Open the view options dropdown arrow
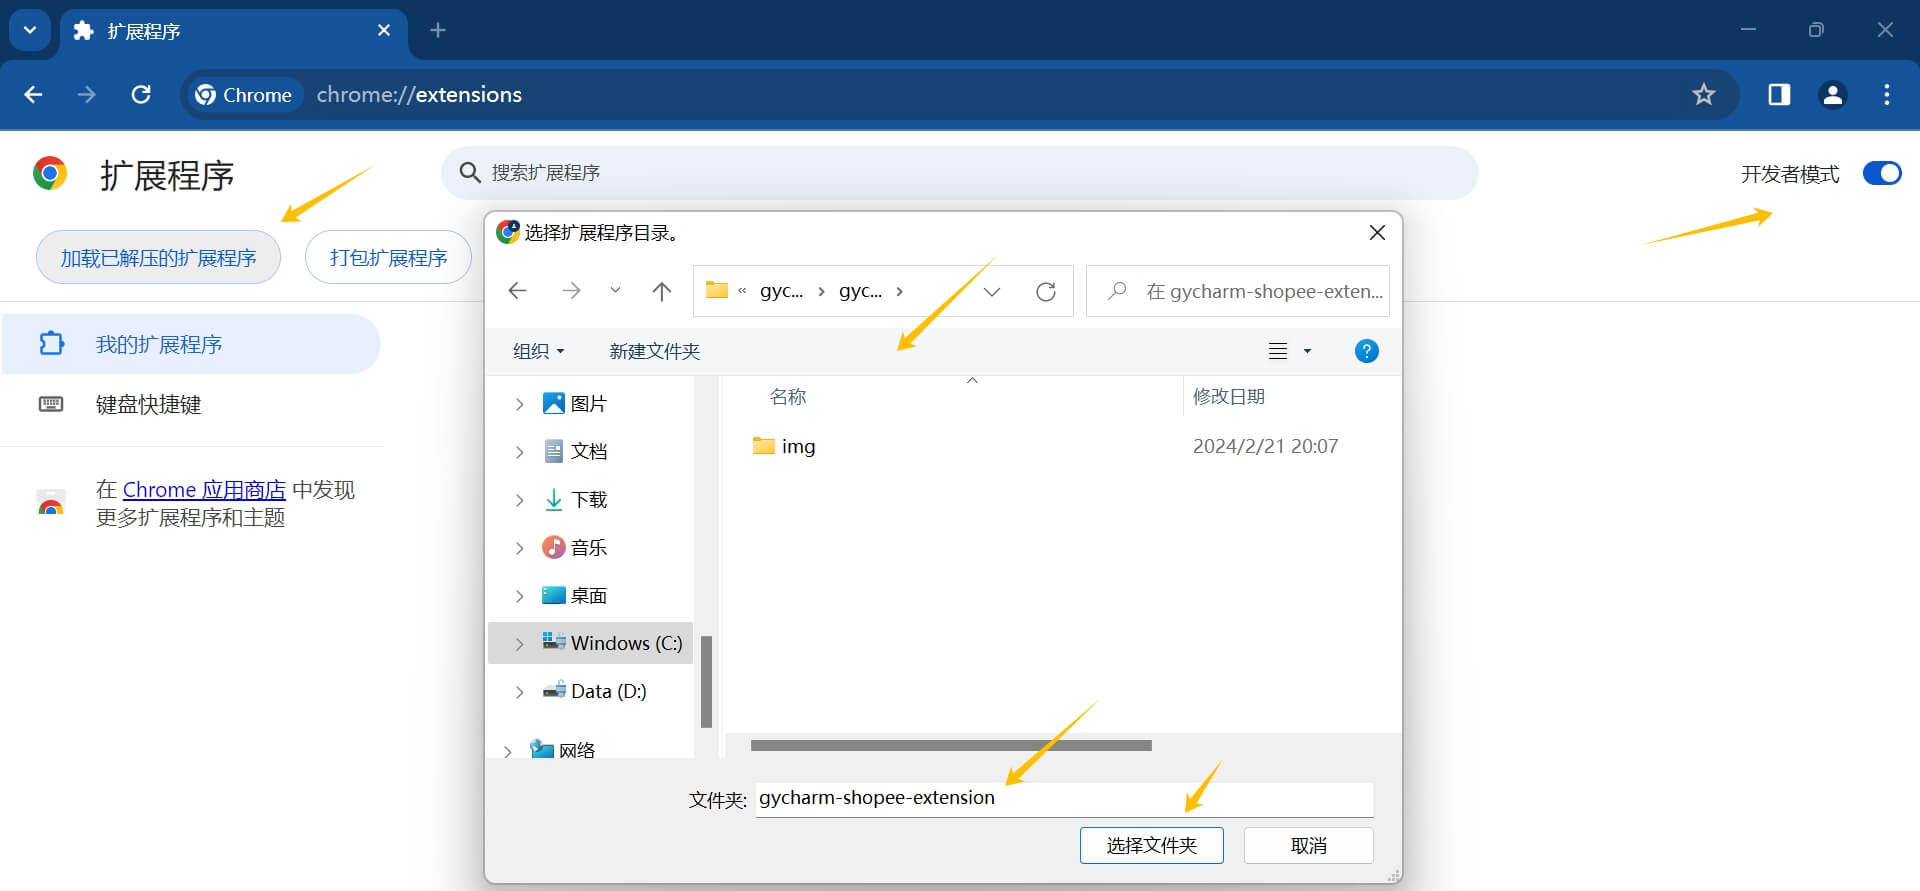The image size is (1920, 891). click(x=1307, y=351)
